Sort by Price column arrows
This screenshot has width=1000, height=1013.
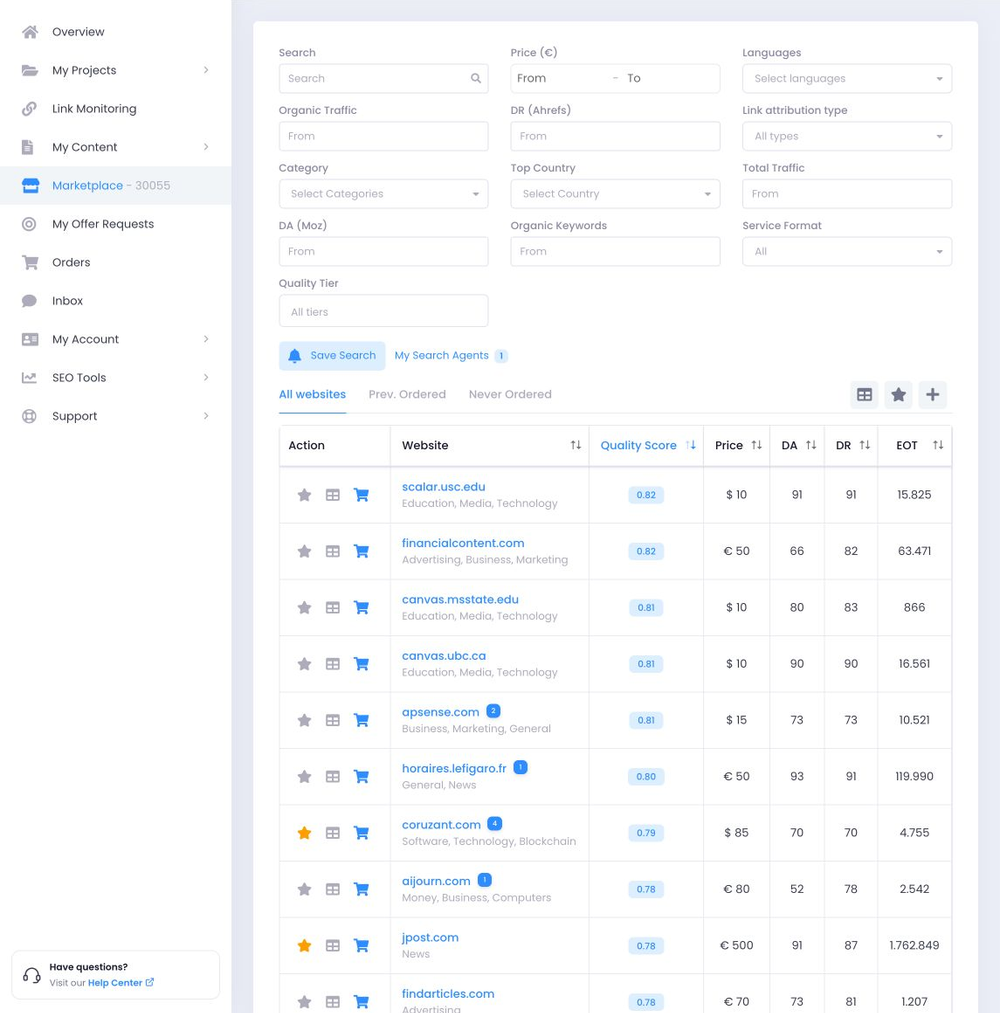pyautogui.click(x=756, y=445)
